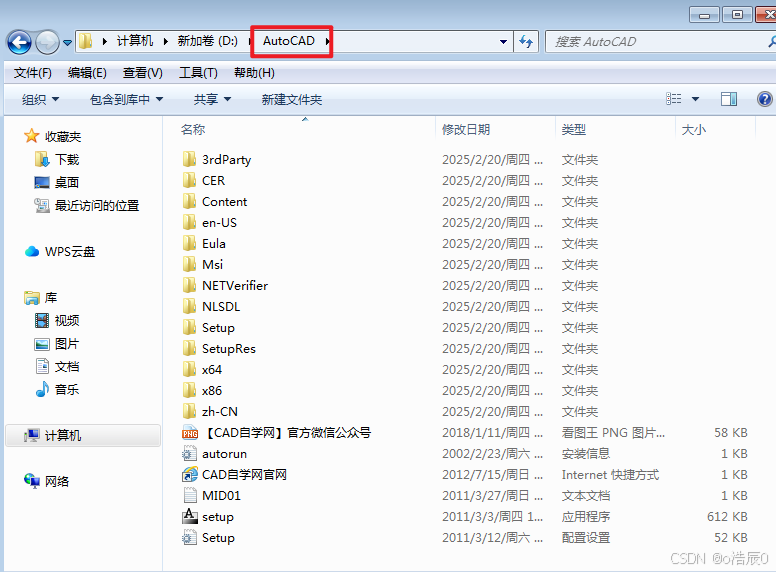
Task: Open the 帮助(H) menu
Action: (x=254, y=73)
